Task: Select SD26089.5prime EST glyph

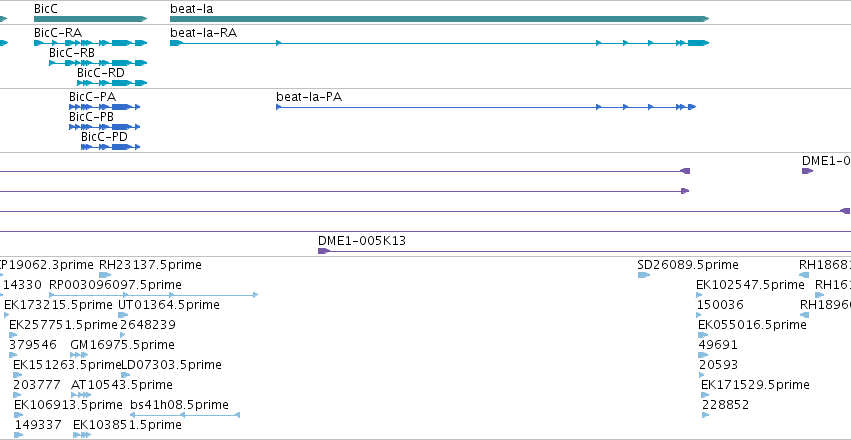Action: 644,275
